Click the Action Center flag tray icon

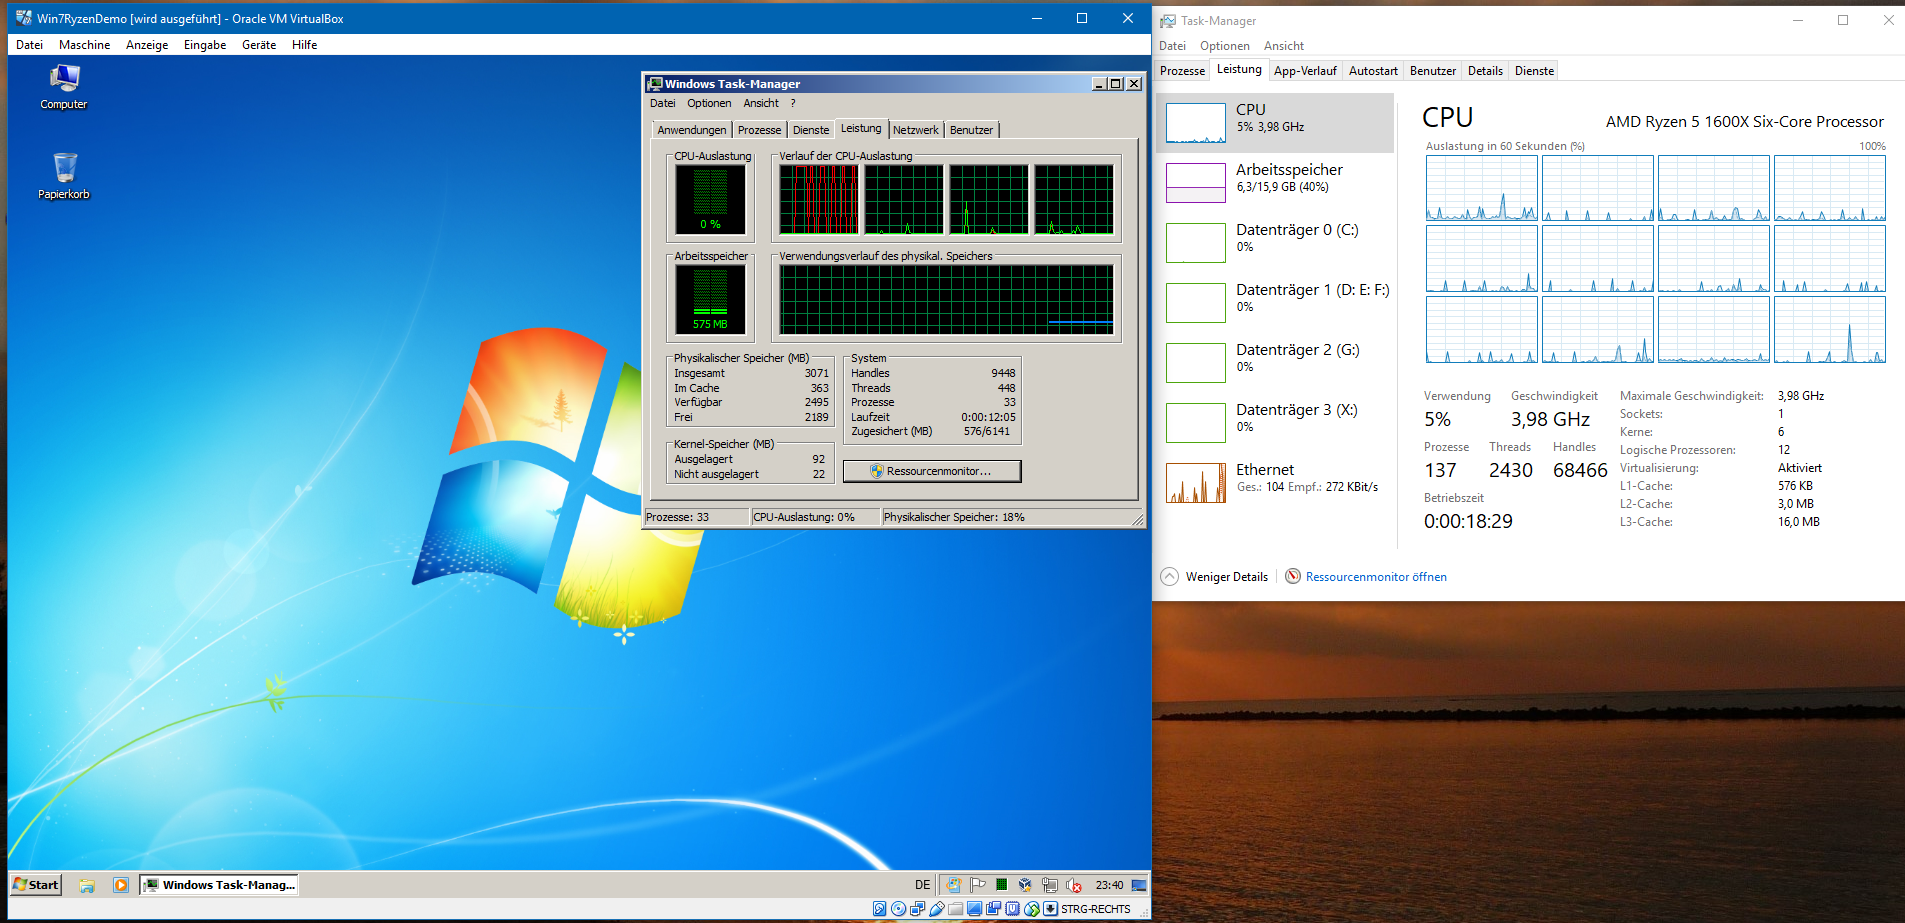[978, 885]
